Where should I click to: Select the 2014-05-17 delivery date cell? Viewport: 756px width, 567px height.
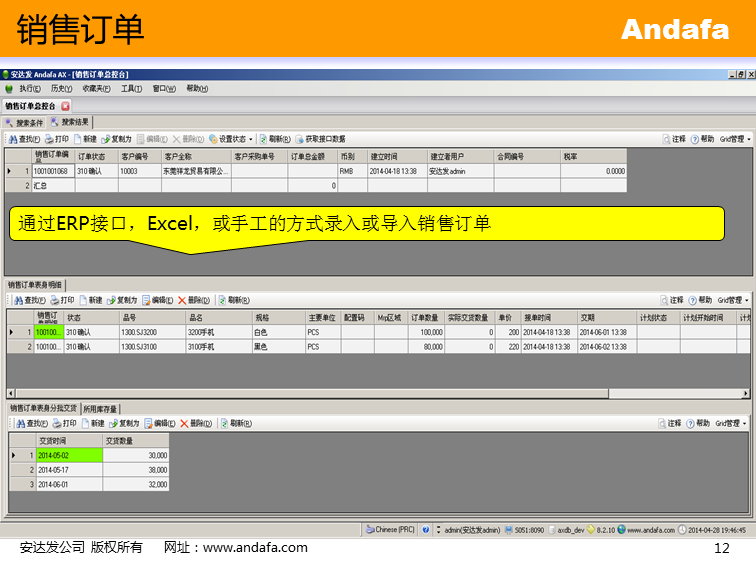tap(69, 469)
